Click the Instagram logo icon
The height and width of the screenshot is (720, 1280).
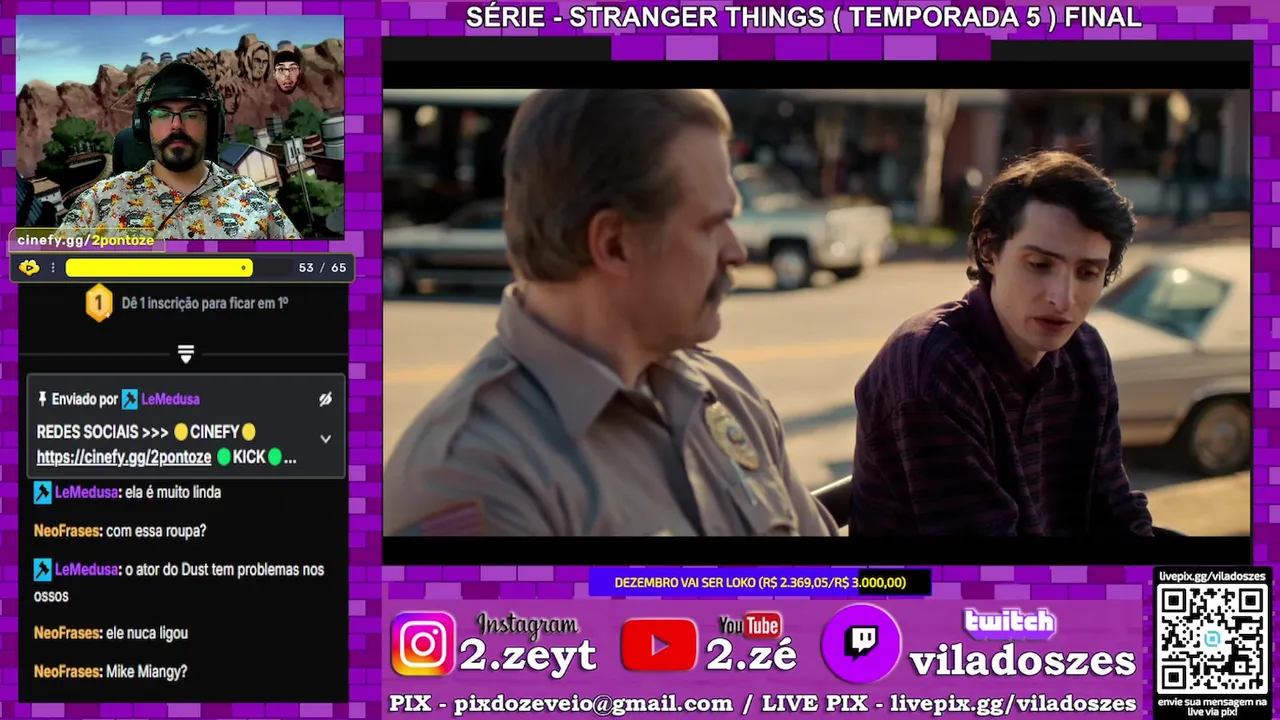[x=423, y=644]
